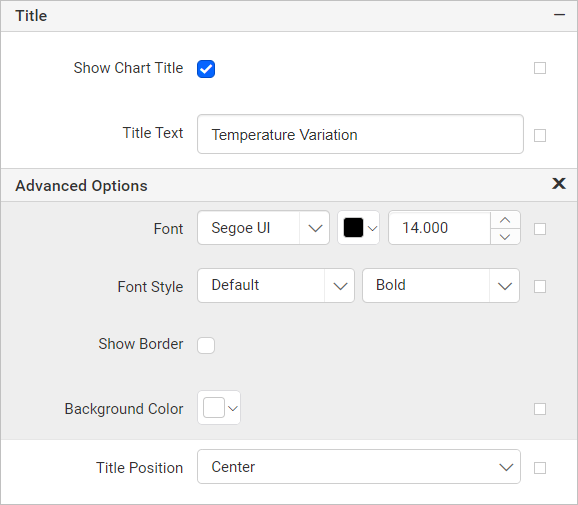Tick the small box beside Background Color row
Viewport: 578px width, 505px height.
(x=540, y=409)
